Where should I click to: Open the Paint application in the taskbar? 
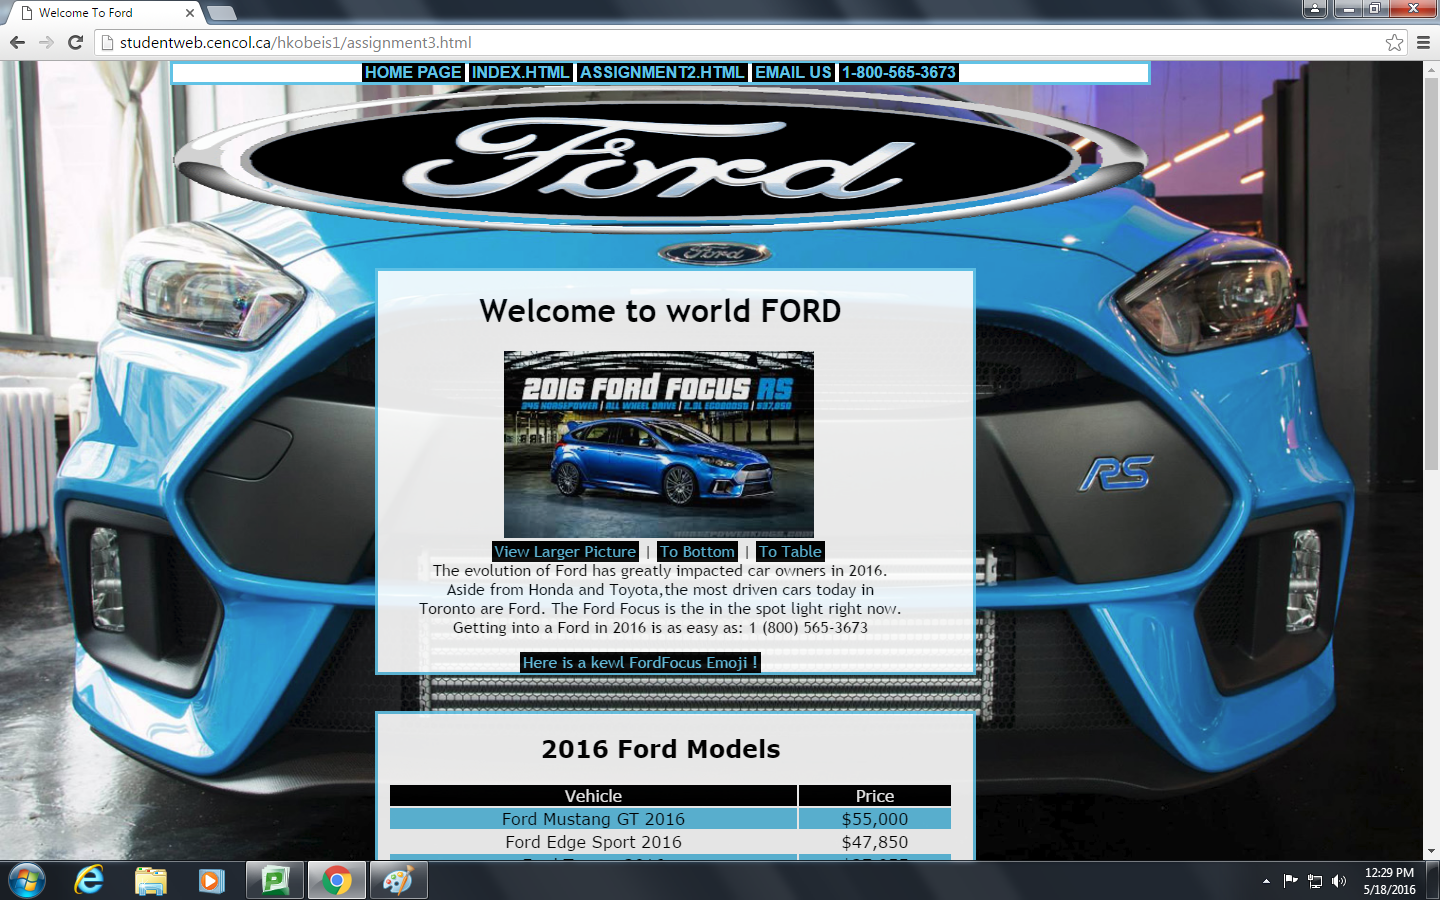pyautogui.click(x=399, y=881)
